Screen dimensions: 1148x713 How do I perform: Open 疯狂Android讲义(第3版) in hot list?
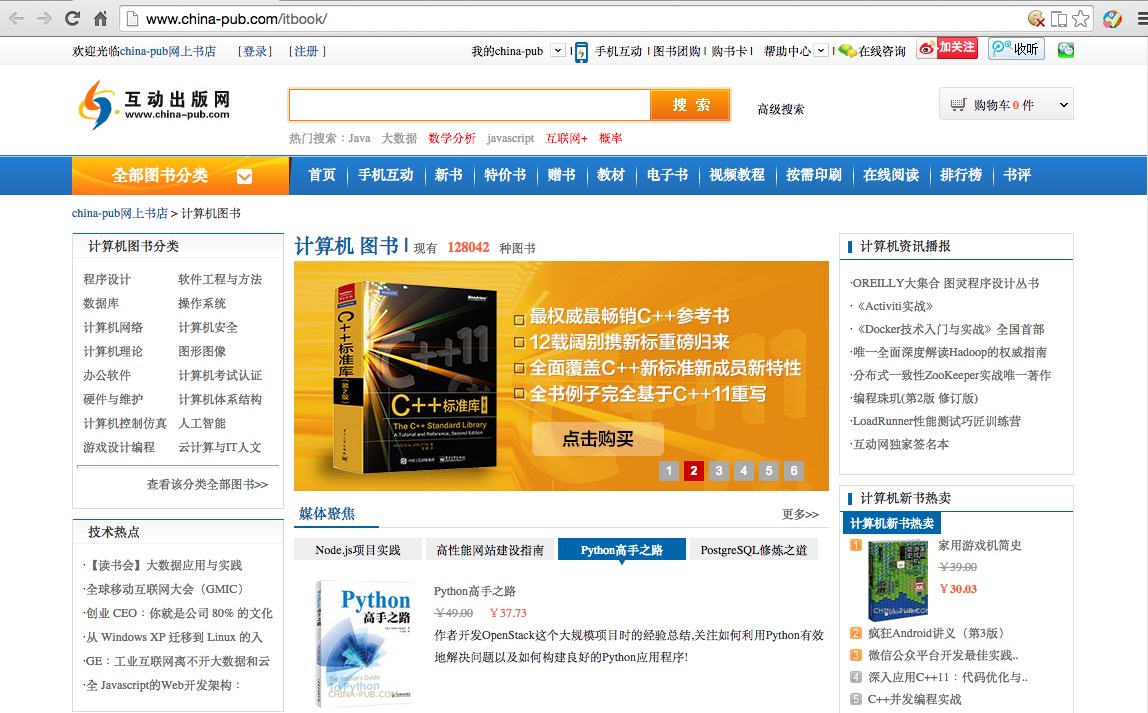(x=935, y=633)
